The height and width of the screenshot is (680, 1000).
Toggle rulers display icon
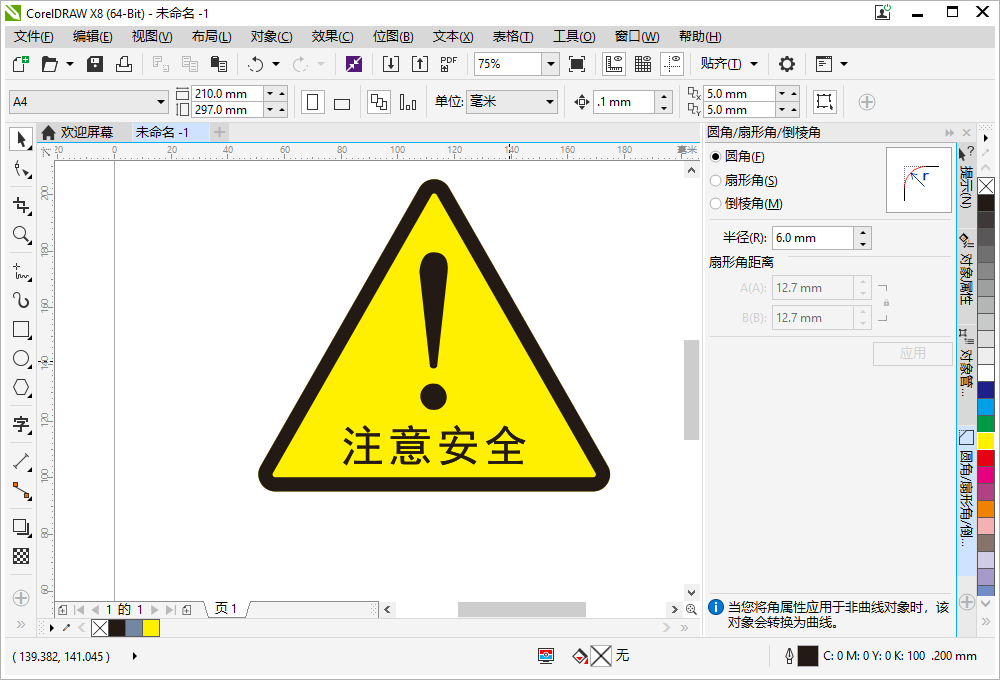pyautogui.click(x=614, y=64)
